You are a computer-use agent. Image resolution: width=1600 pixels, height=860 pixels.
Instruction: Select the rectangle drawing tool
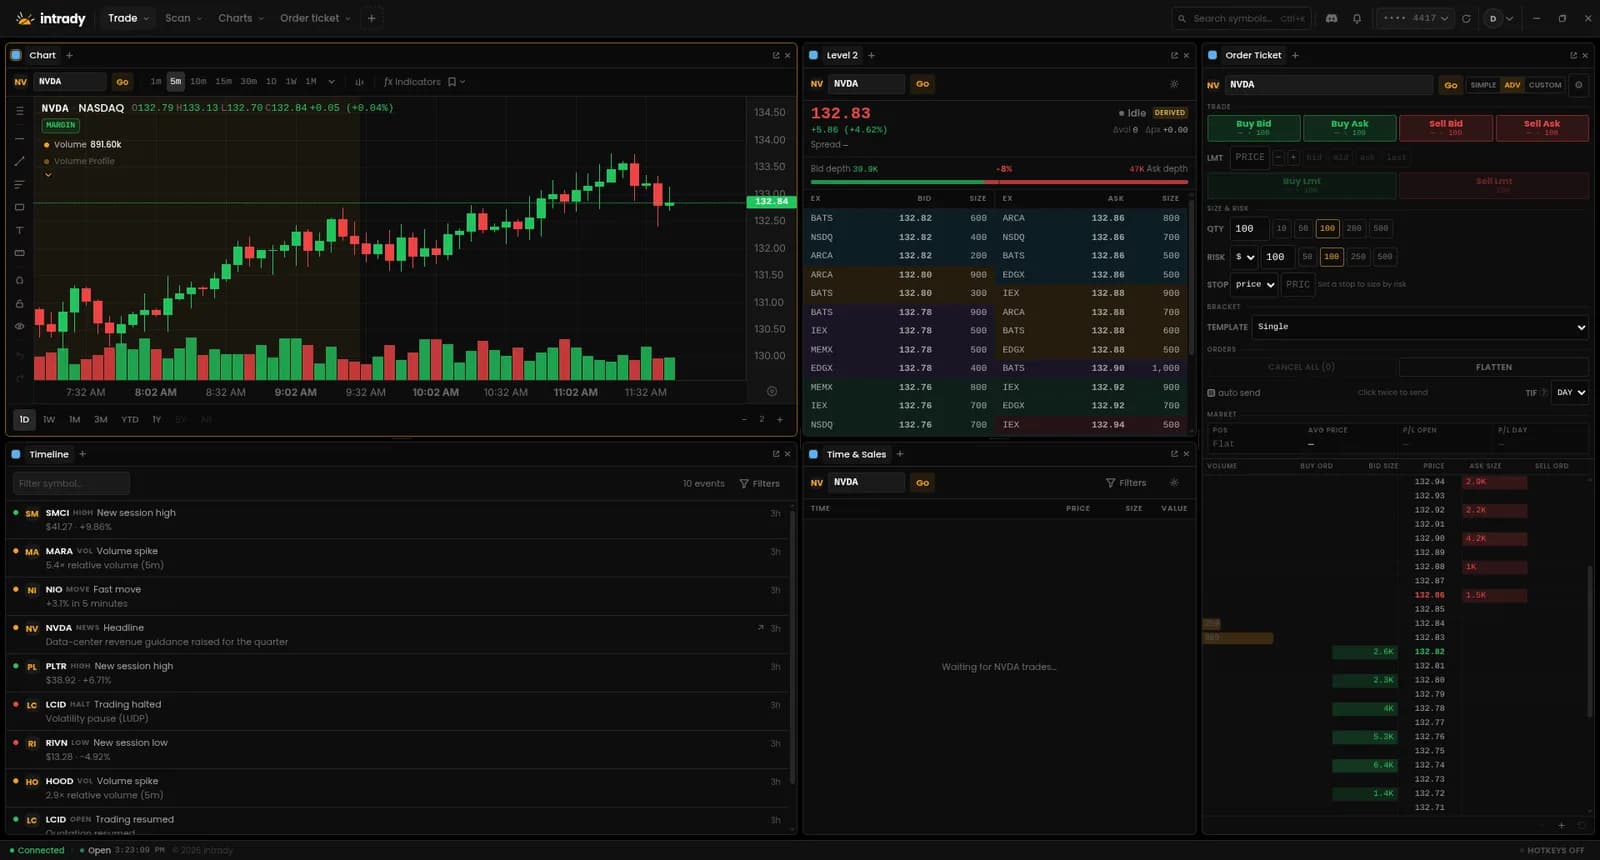(x=19, y=207)
